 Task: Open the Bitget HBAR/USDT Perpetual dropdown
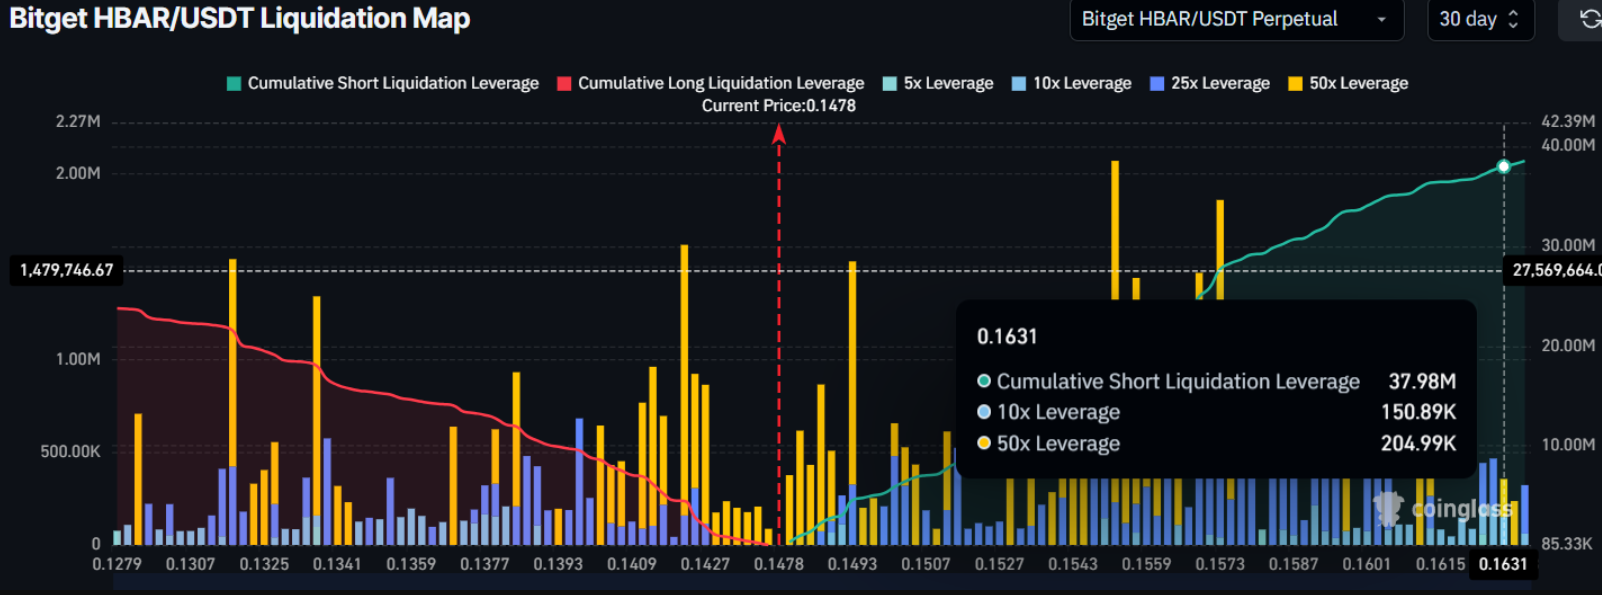click(1236, 19)
